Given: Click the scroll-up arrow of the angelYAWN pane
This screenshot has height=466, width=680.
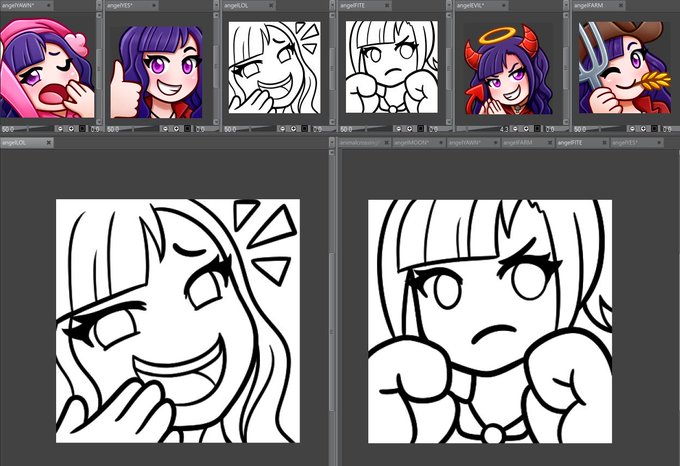Looking at the screenshot, I should click(99, 16).
